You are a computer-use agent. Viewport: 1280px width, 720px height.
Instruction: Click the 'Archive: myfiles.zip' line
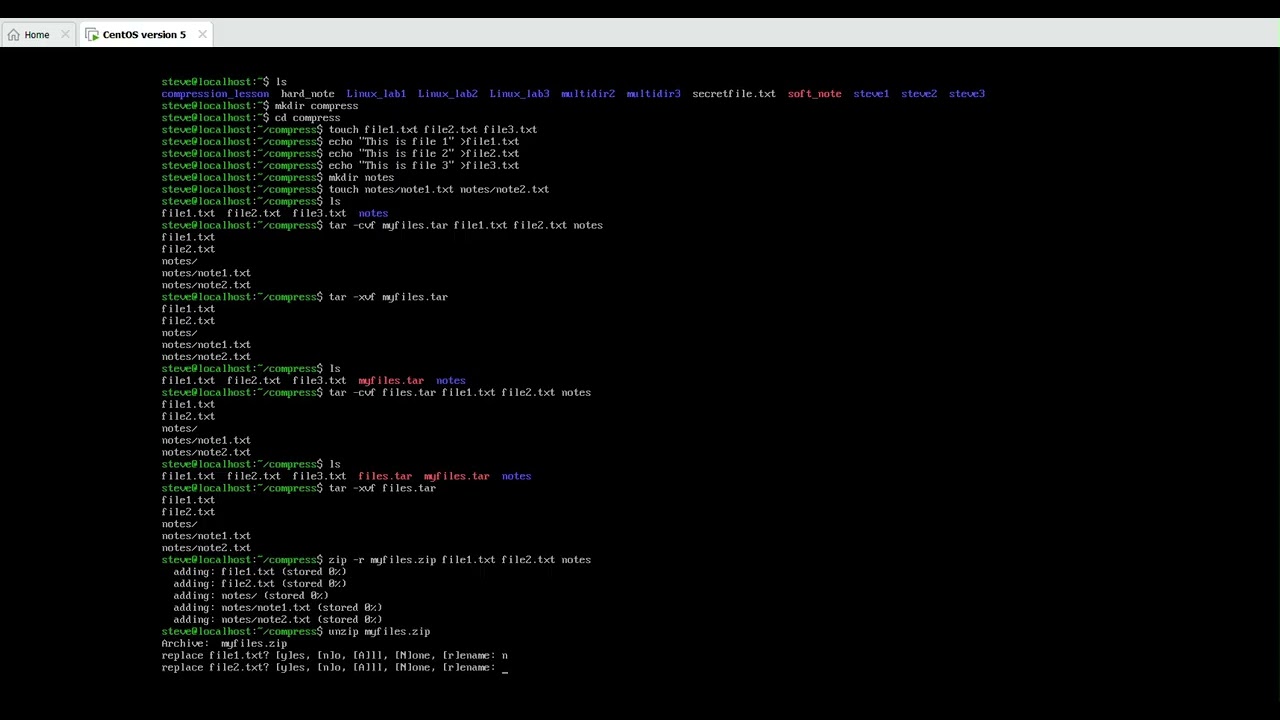tap(224, 644)
